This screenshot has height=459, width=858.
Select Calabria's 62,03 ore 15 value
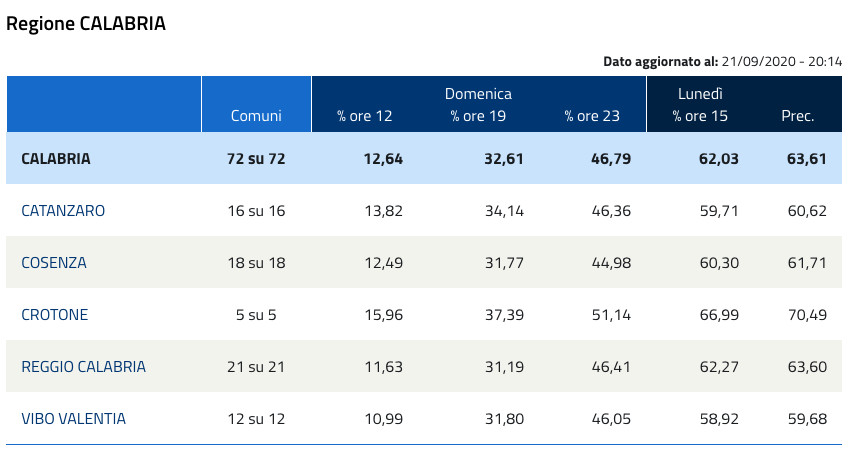(x=709, y=159)
